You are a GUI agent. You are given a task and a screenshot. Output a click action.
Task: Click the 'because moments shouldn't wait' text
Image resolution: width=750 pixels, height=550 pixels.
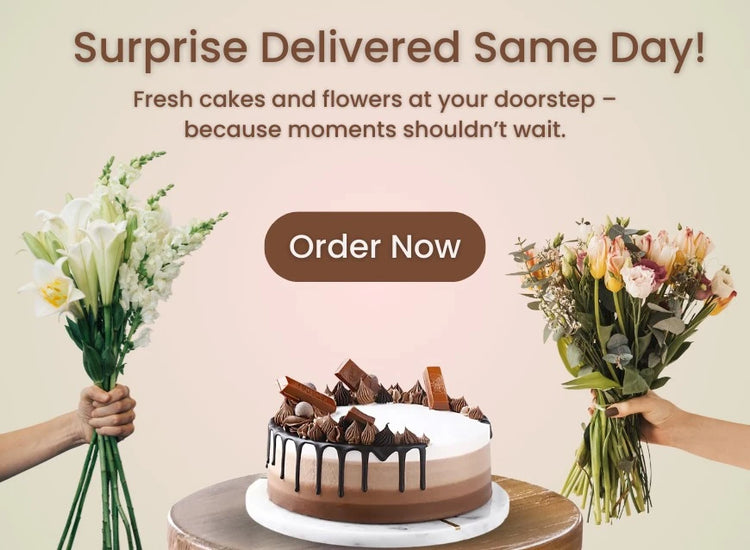(x=375, y=129)
